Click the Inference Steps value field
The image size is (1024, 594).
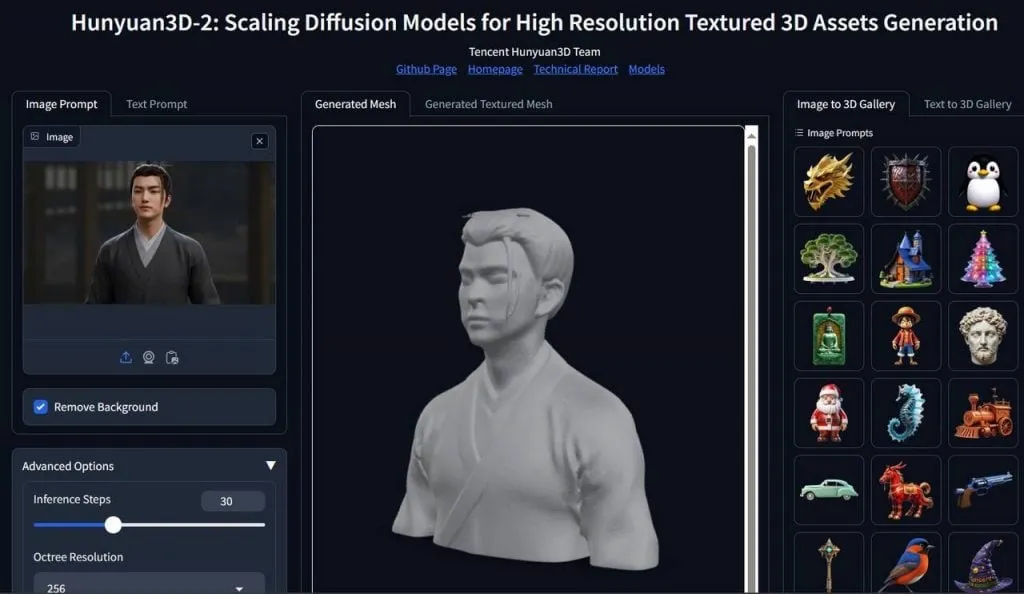(233, 500)
